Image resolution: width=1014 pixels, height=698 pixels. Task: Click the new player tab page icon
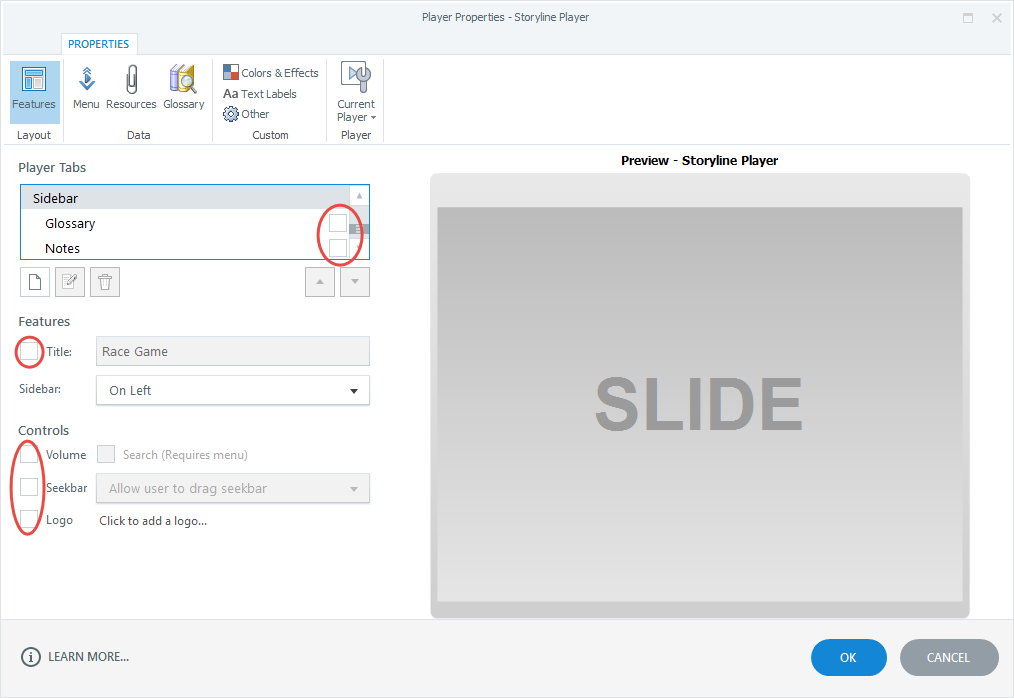(x=34, y=282)
